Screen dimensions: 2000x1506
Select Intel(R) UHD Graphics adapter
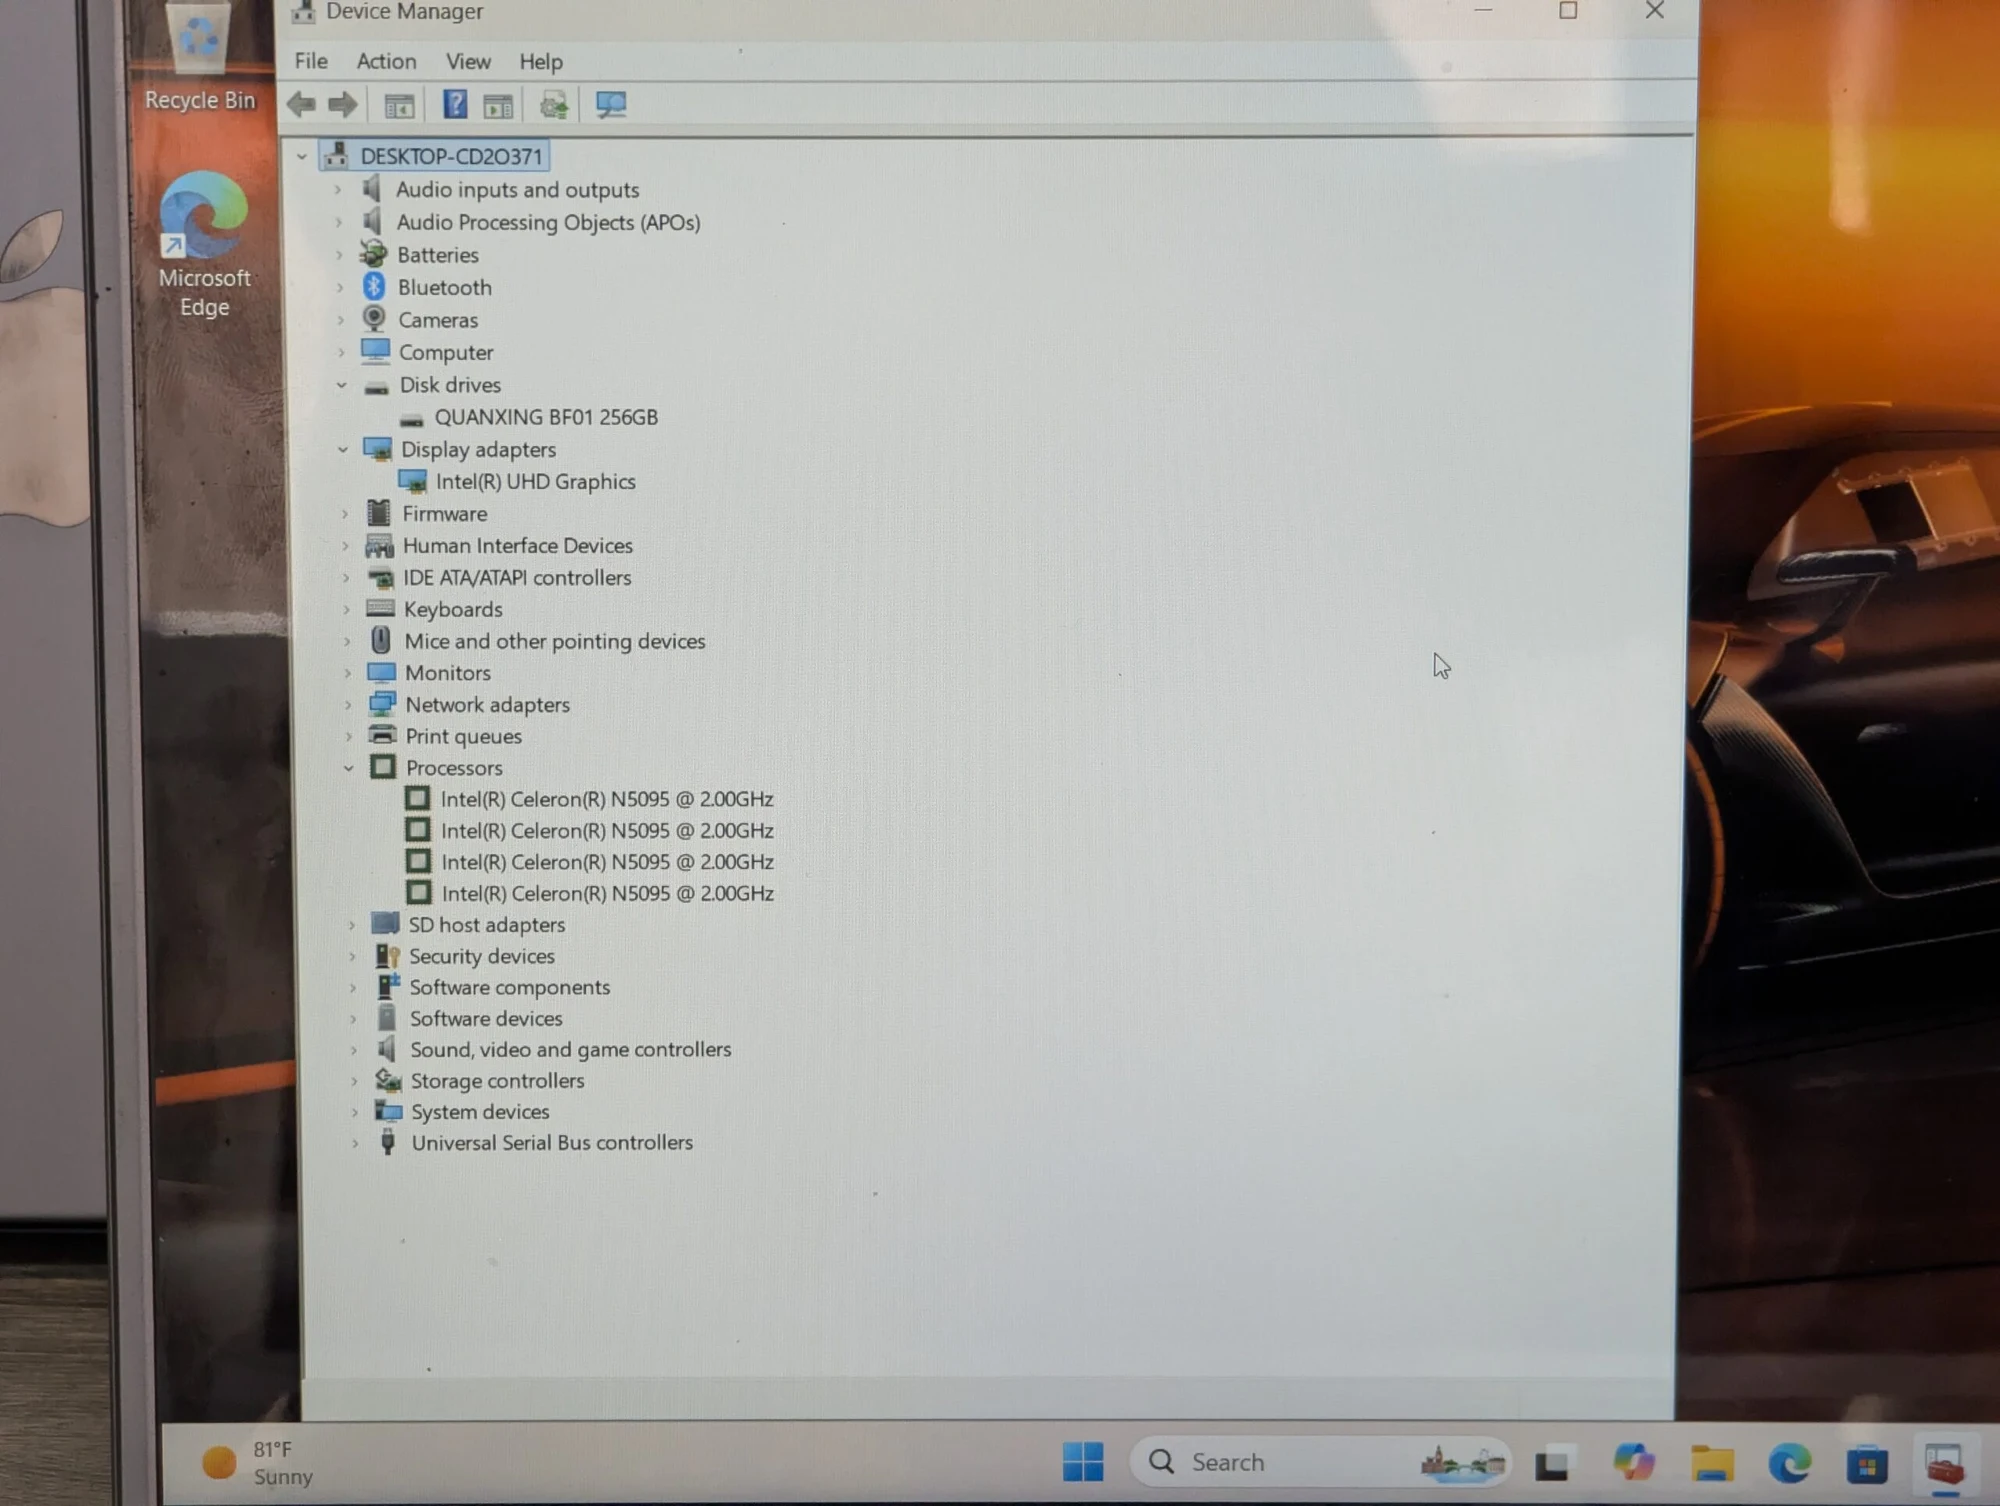(x=536, y=481)
